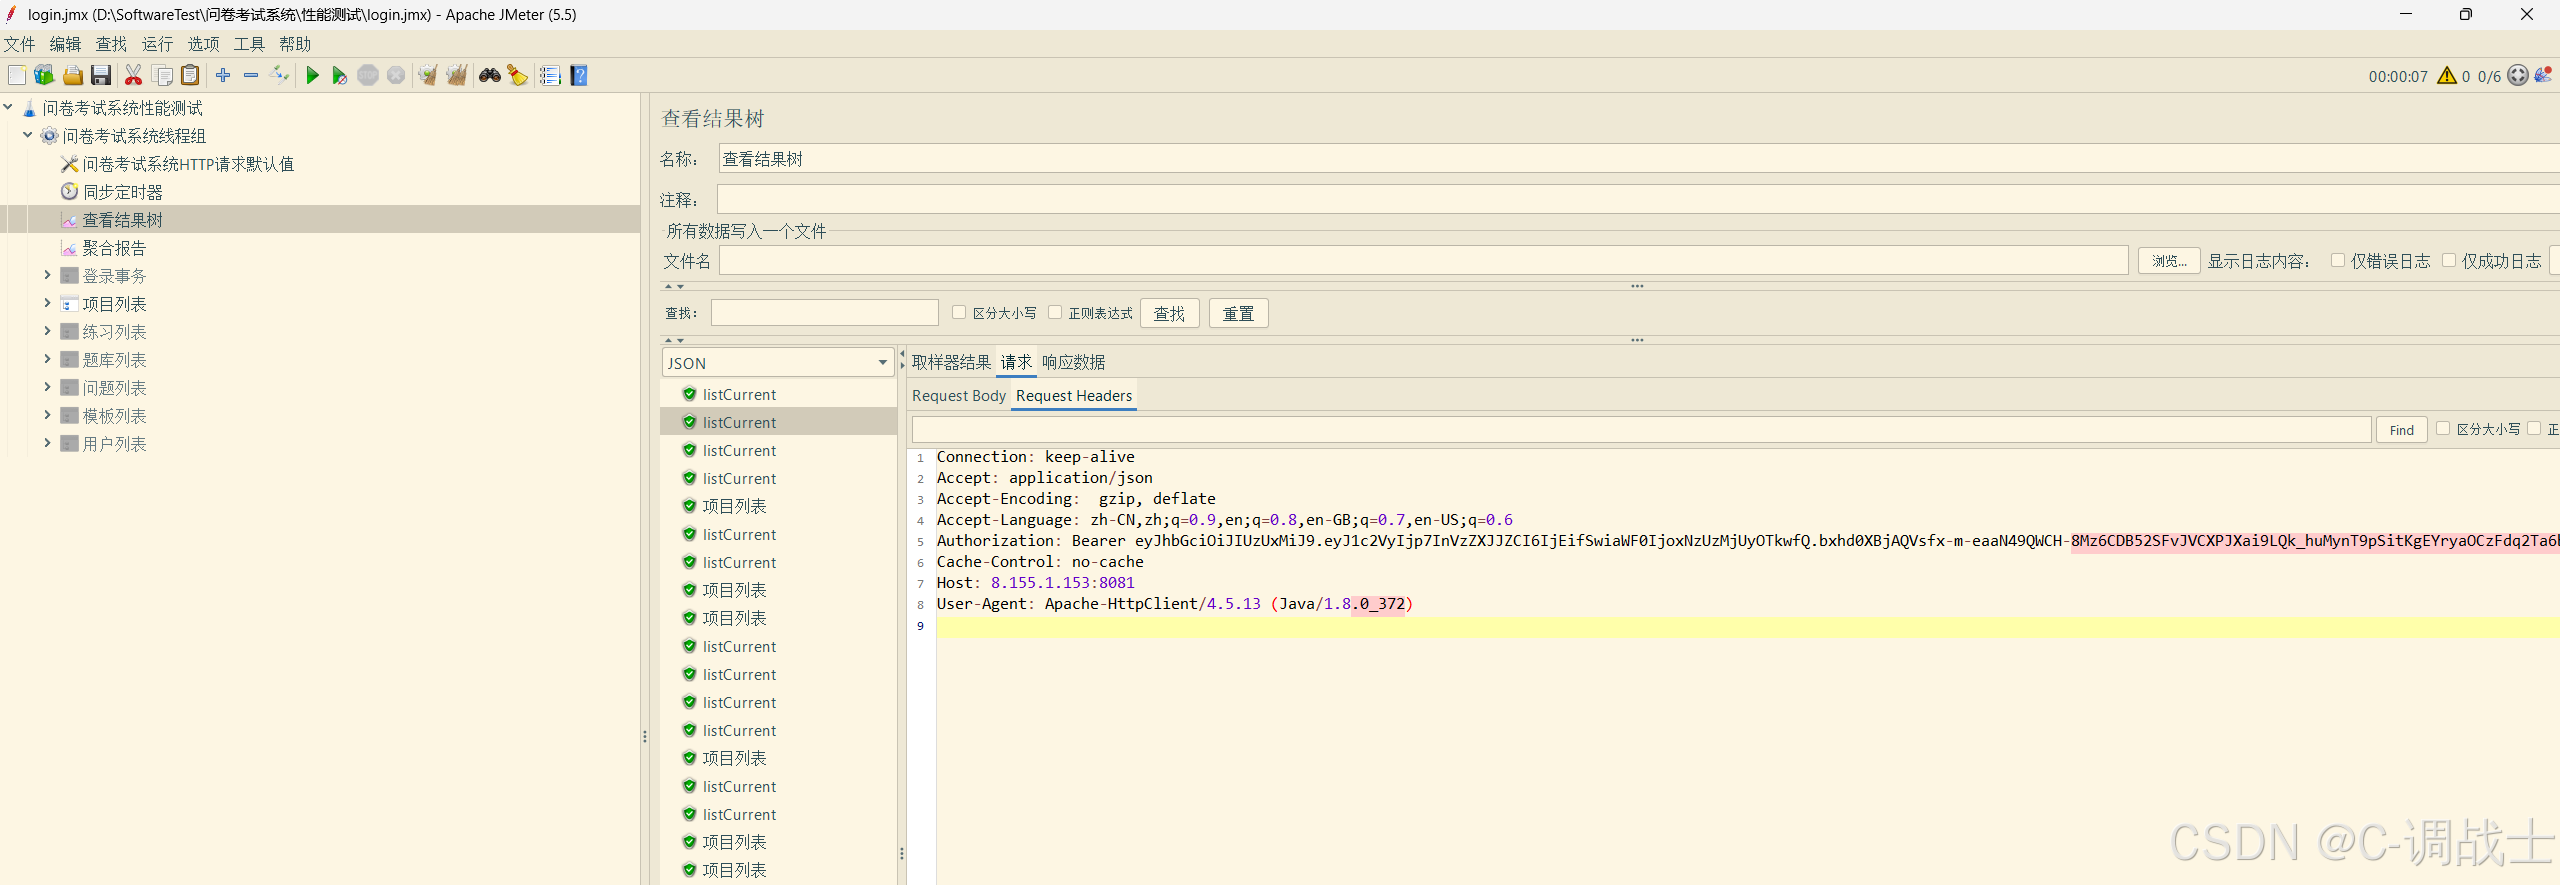The image size is (2560, 885).
Task: Switch to 取样器结果 tab
Action: coord(951,362)
